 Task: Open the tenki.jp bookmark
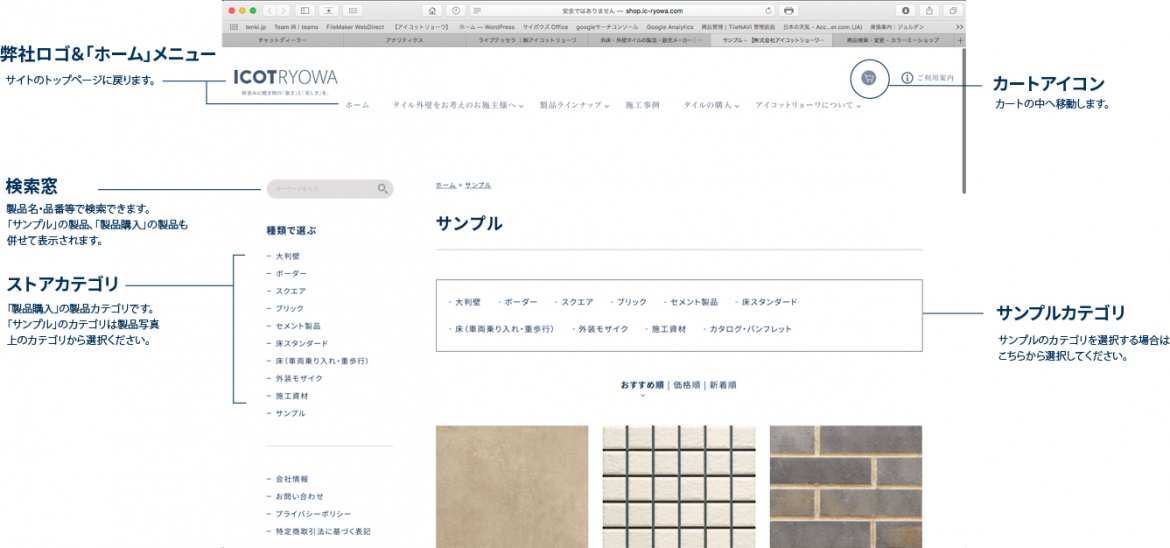[x=256, y=27]
